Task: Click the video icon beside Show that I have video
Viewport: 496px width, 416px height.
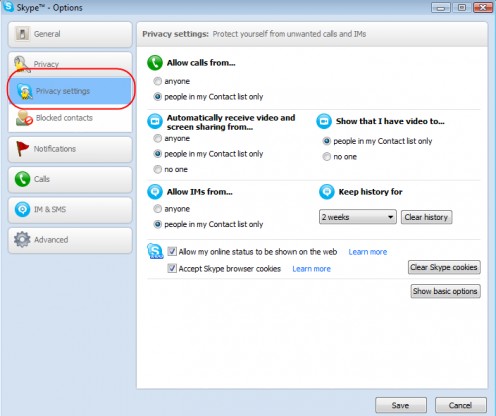Action: (324, 121)
